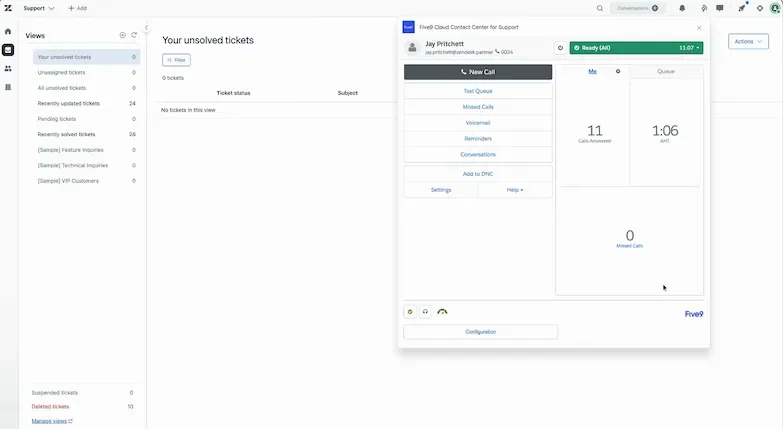This screenshot has width=783, height=429.
Task: Expand the Help dropdown in Five9
Action: click(x=515, y=190)
